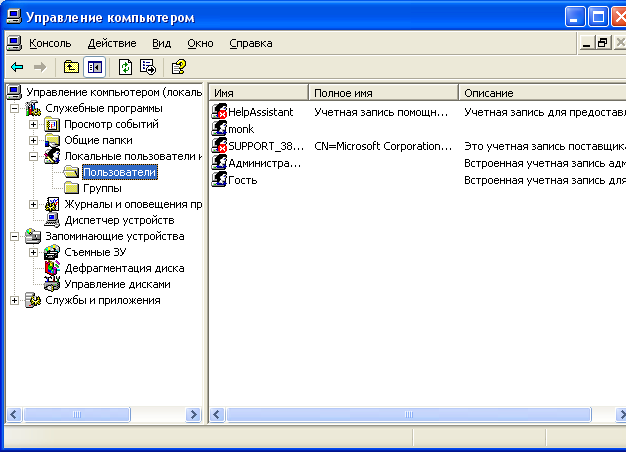
Task: Select Диспетчер устройств tree label
Action: pyautogui.click(x=119, y=220)
